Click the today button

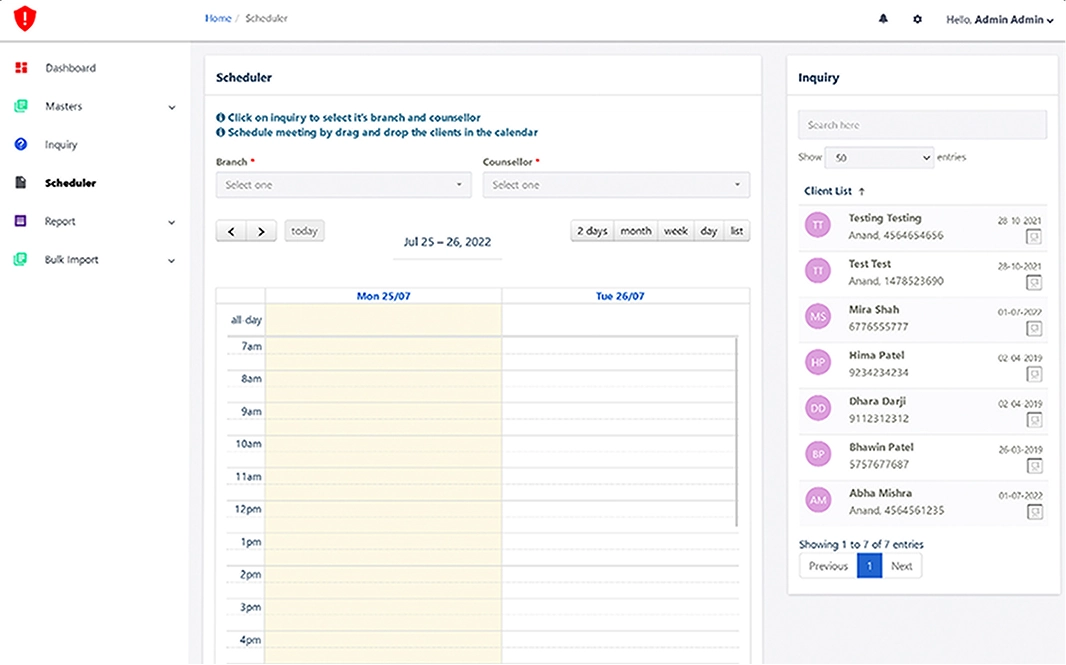point(304,231)
